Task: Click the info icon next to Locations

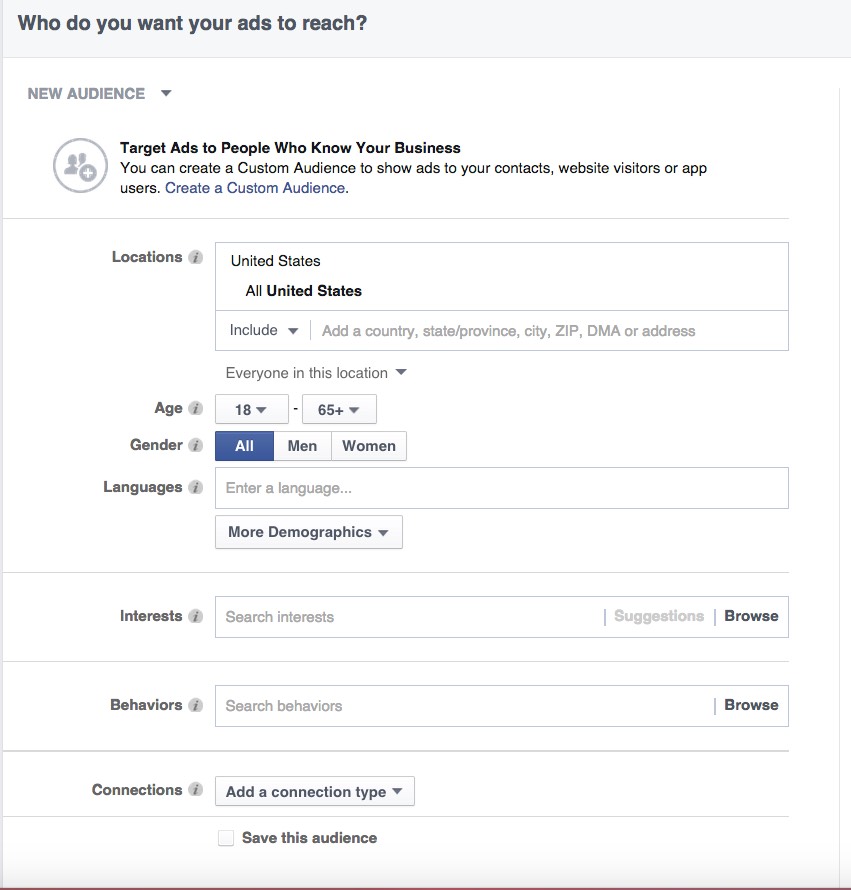Action: [196, 258]
